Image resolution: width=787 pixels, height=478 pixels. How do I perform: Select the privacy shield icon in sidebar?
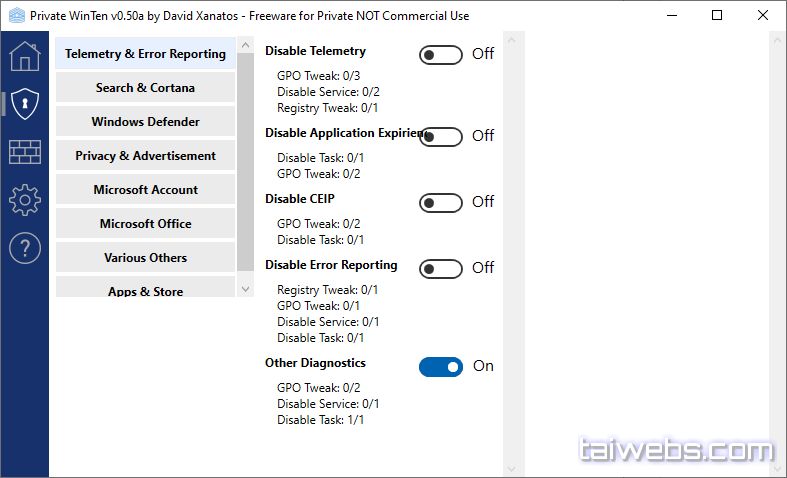[24, 103]
